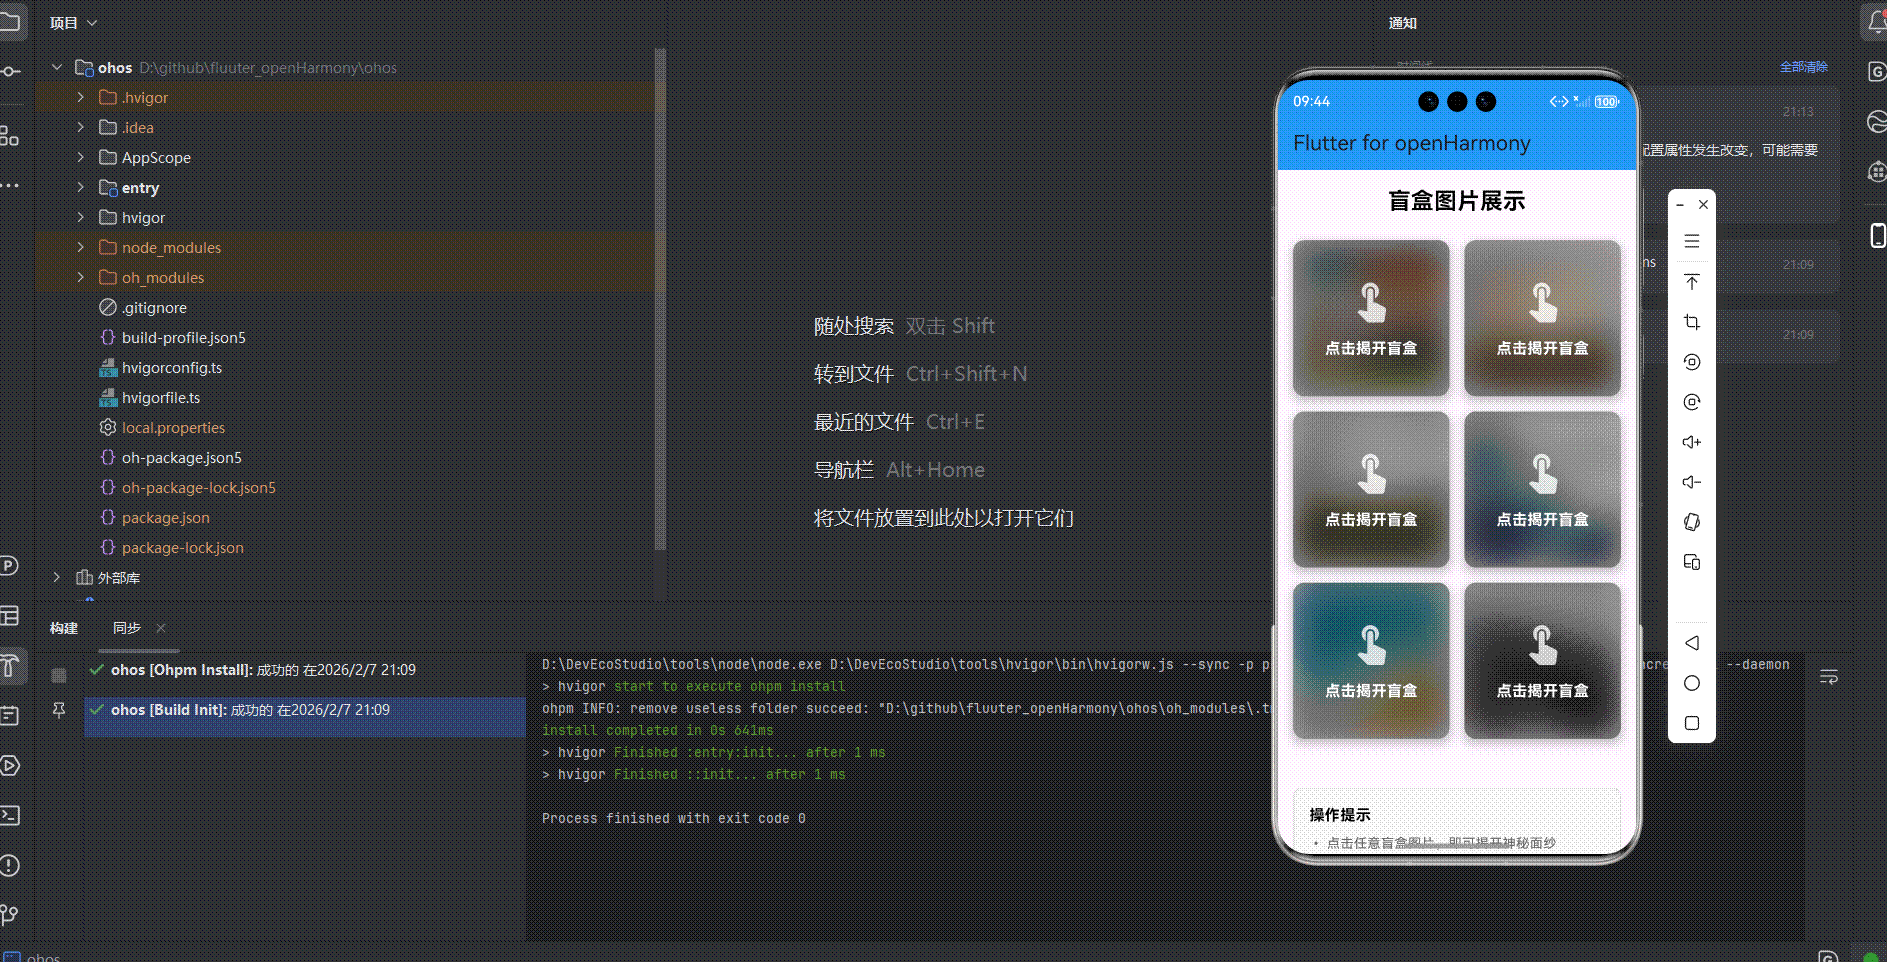Open the emulator toolbar hamburger menu
1887x962 pixels.
point(1692,241)
